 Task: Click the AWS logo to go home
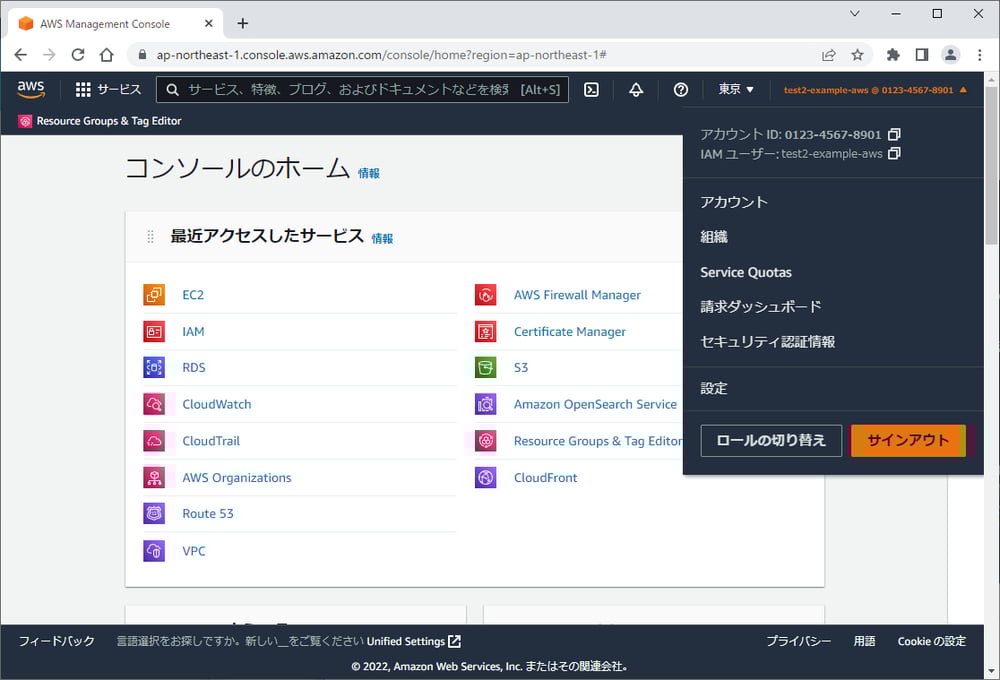pos(30,90)
